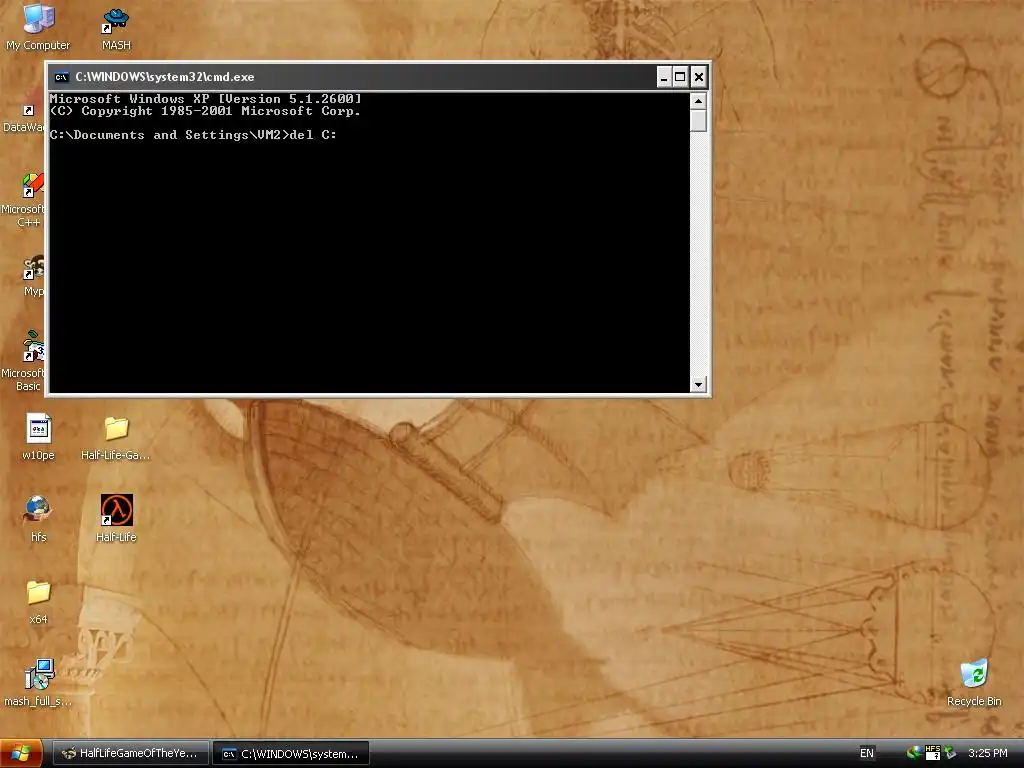Click the 3:25 PM clock
This screenshot has width=1024, height=768.
[987, 753]
